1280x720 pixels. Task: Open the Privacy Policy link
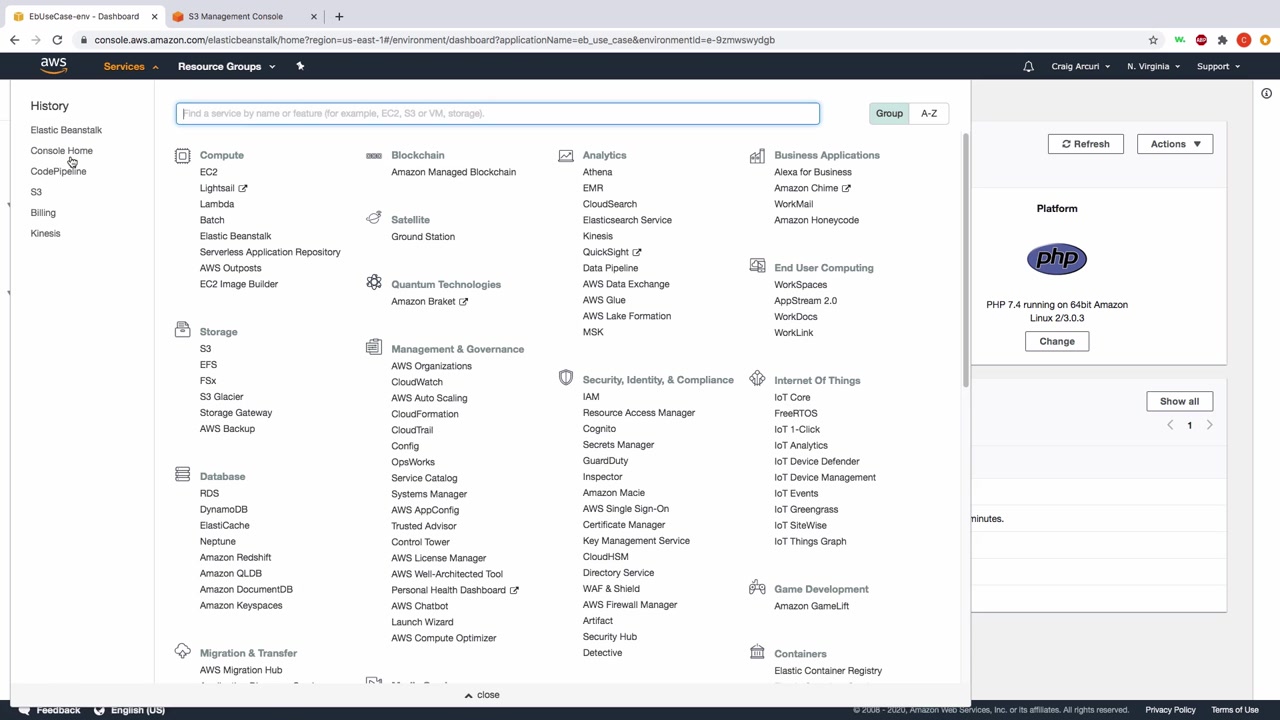point(1170,710)
